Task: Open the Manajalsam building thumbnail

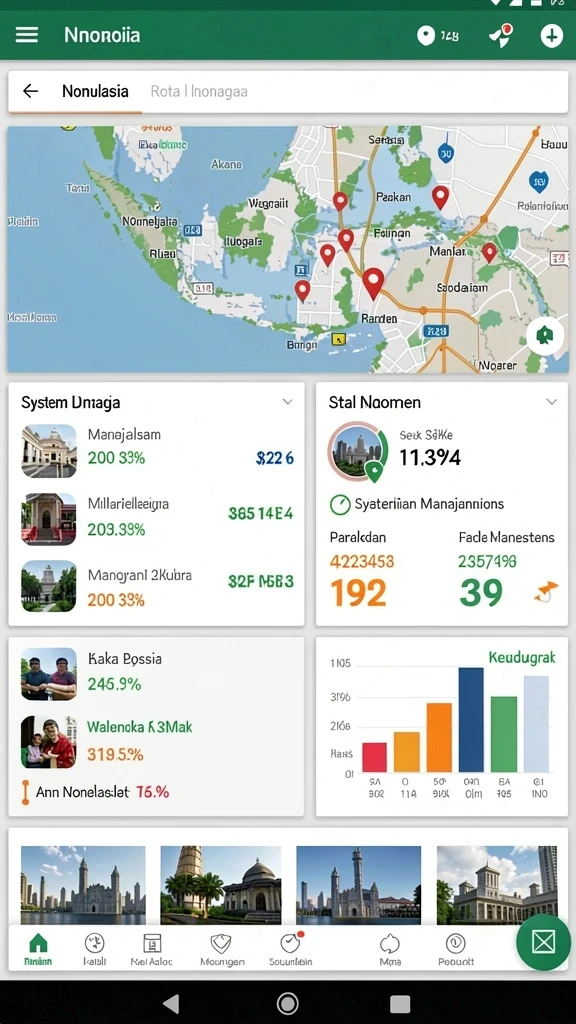Action: point(49,451)
